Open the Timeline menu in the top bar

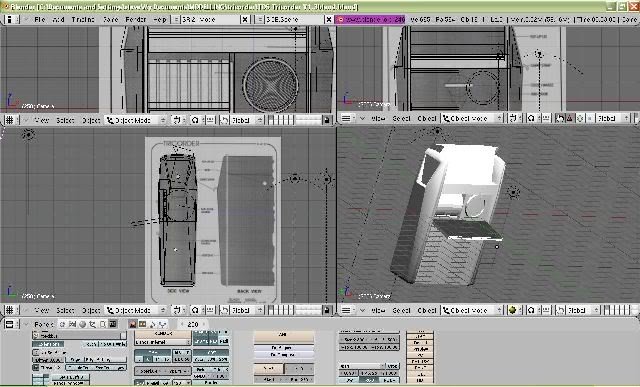click(83, 19)
